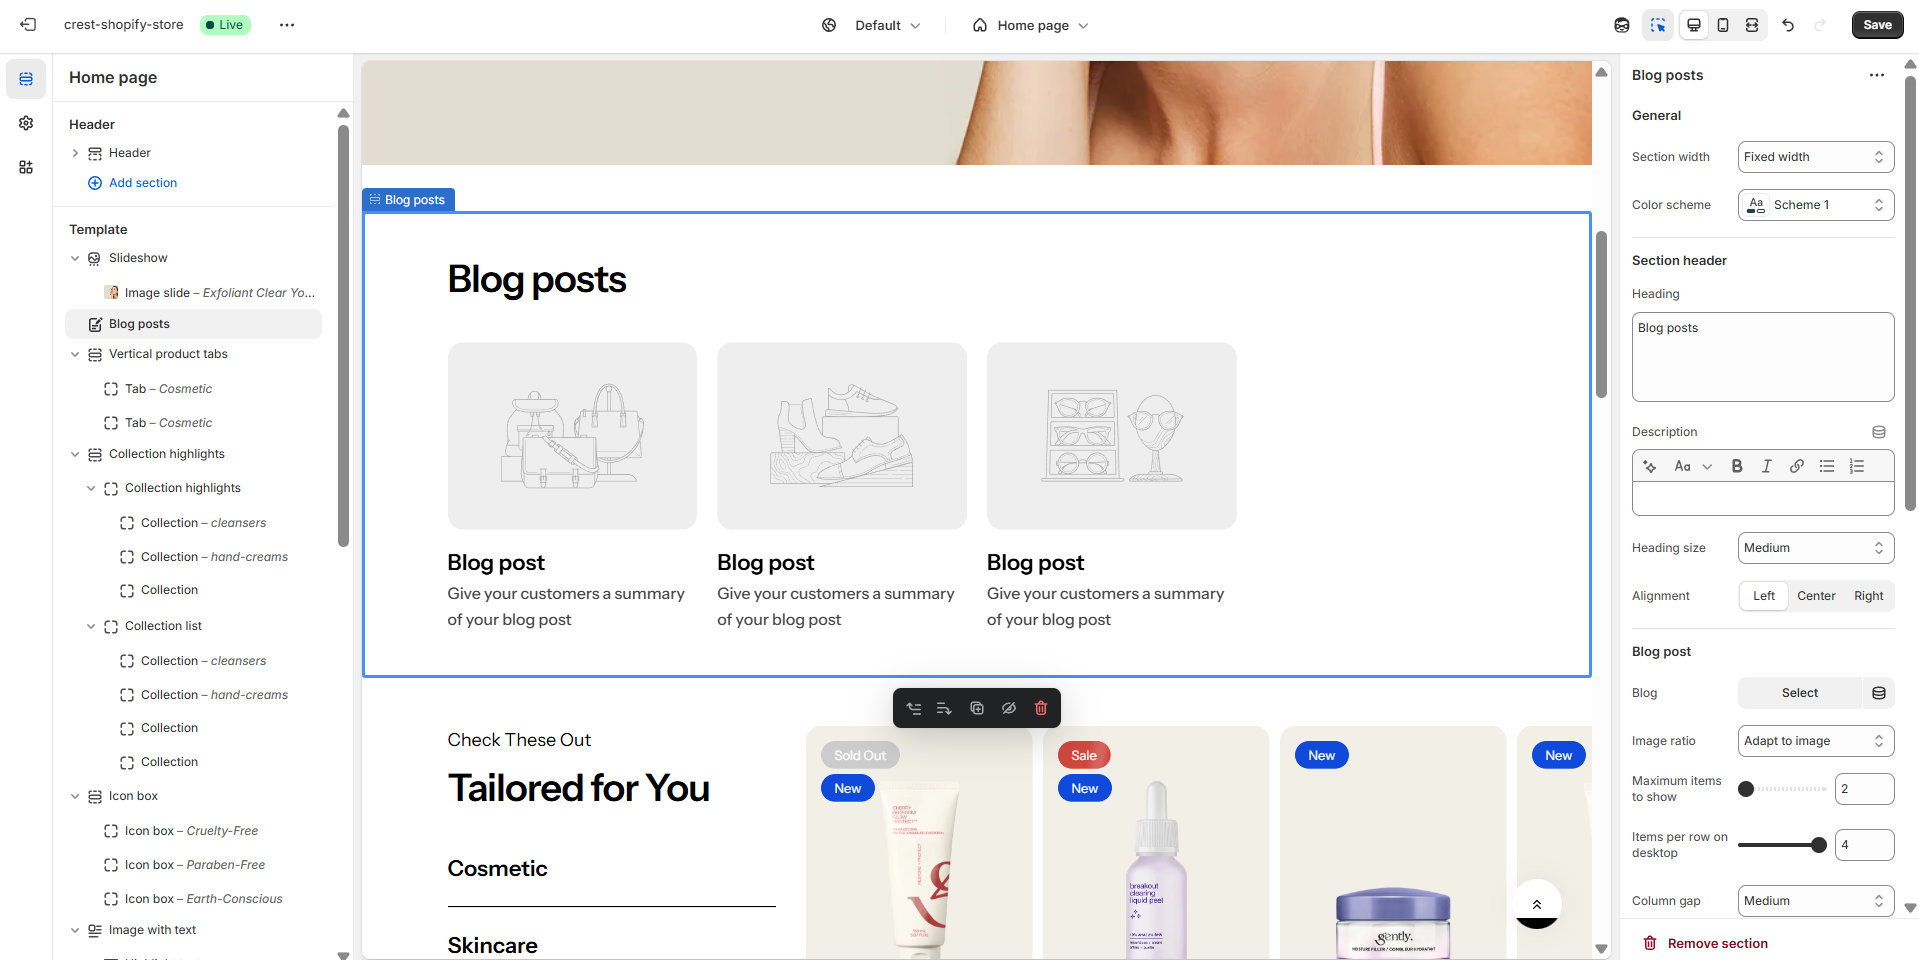The image size is (1919, 960).
Task: Open the Image ratio dropdown
Action: tap(1815, 741)
